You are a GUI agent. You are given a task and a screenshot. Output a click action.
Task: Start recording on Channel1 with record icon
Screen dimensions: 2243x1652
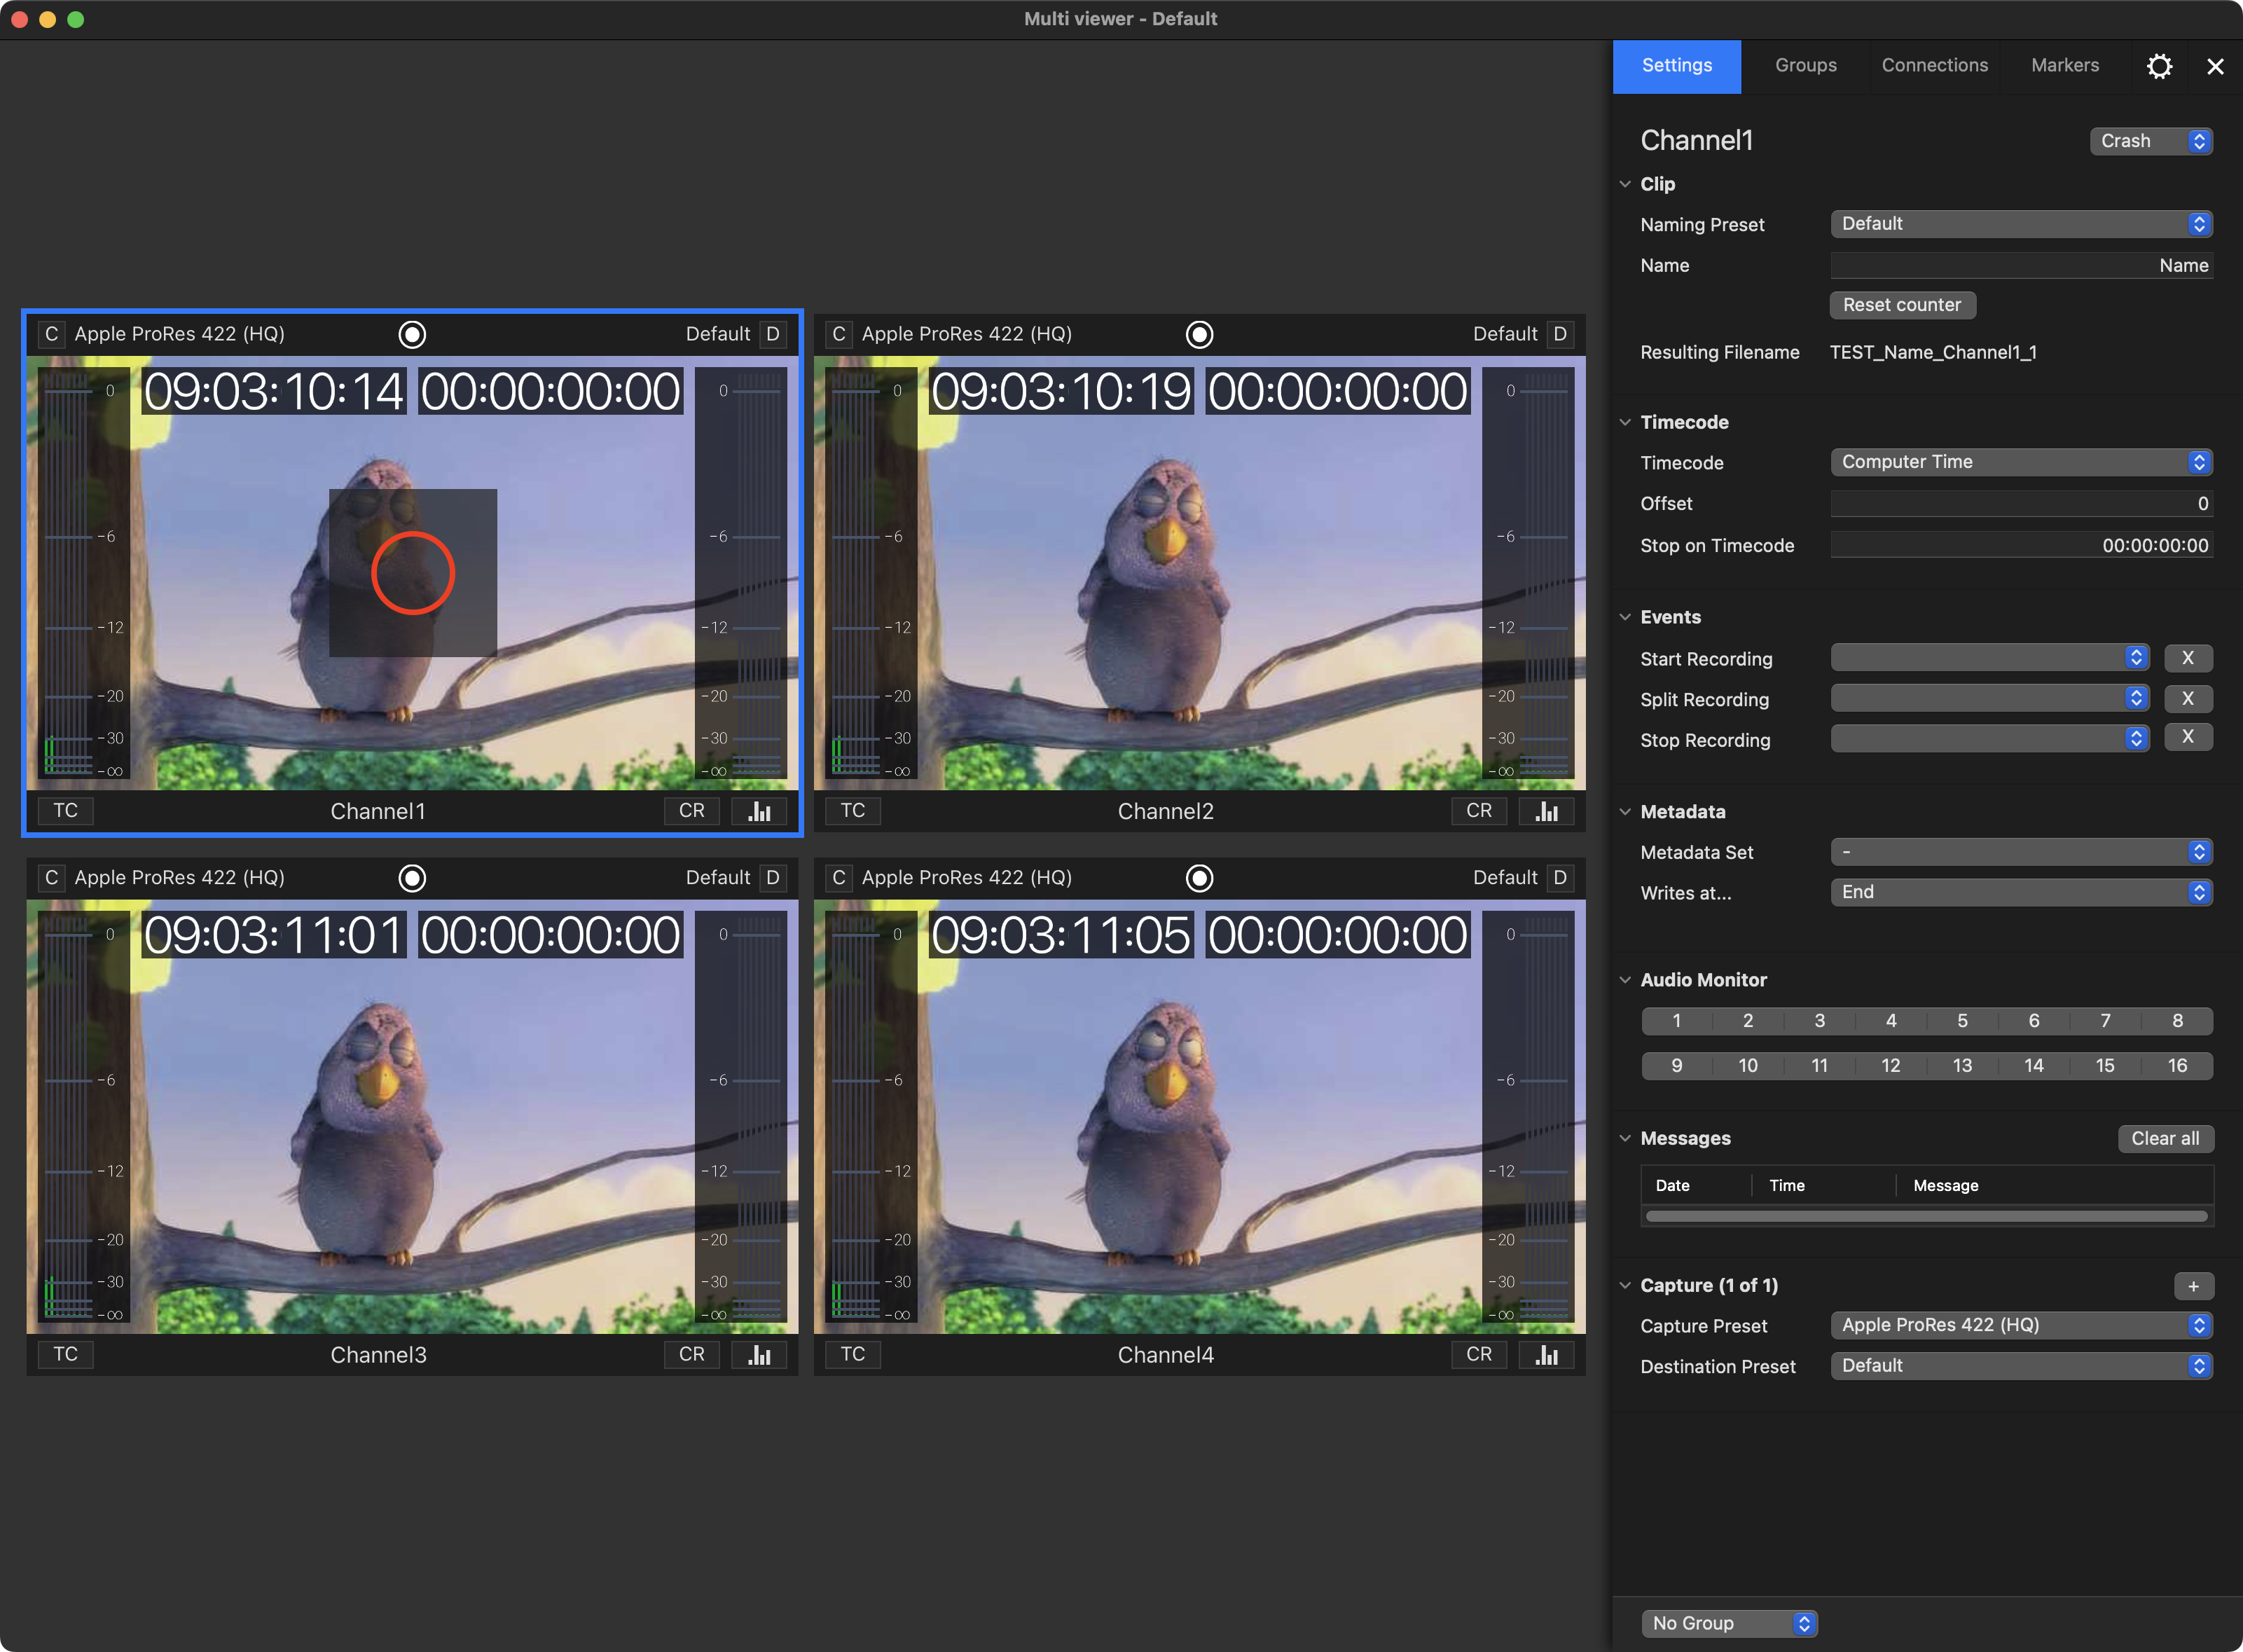tap(412, 334)
